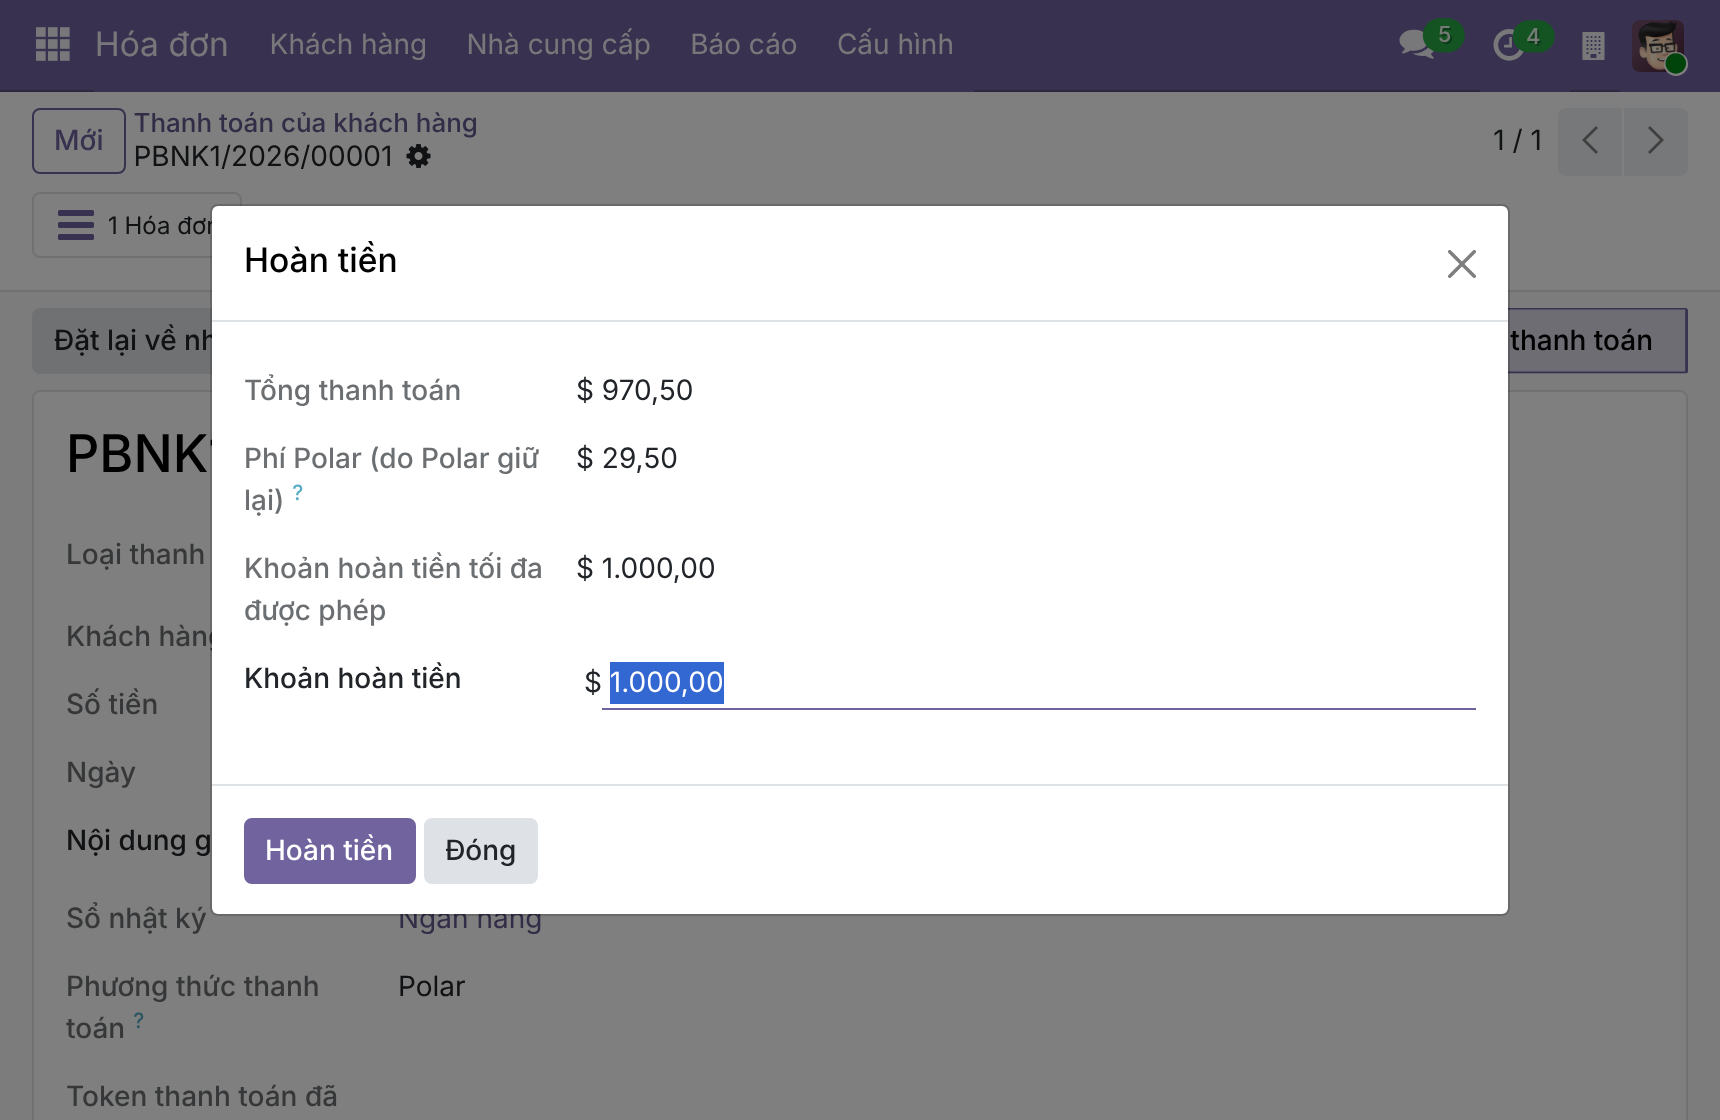Open the Nhà cung cấp menu
The height and width of the screenshot is (1120, 1720).
point(558,44)
